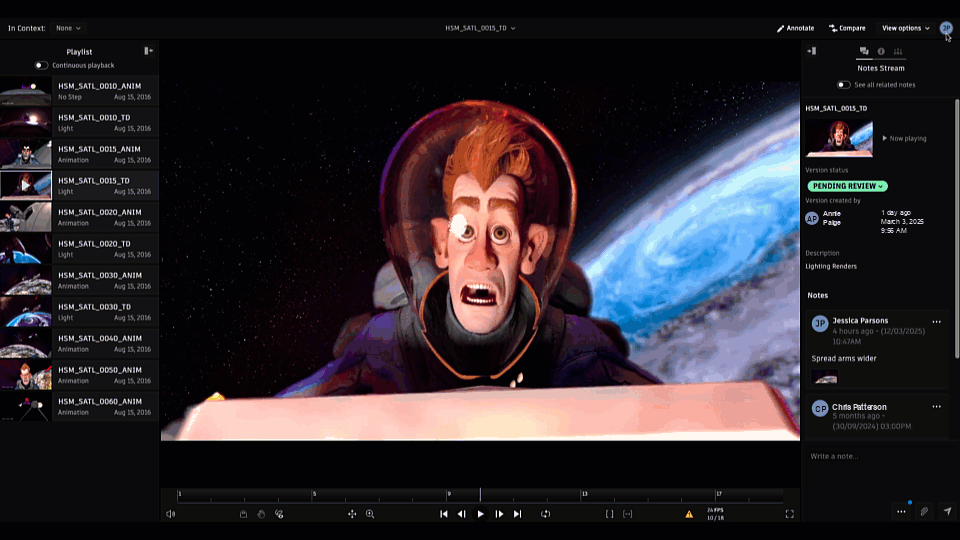The height and width of the screenshot is (540, 960).
Task: Open the attachment thumbnail in Jessica's note
Action: point(825,378)
